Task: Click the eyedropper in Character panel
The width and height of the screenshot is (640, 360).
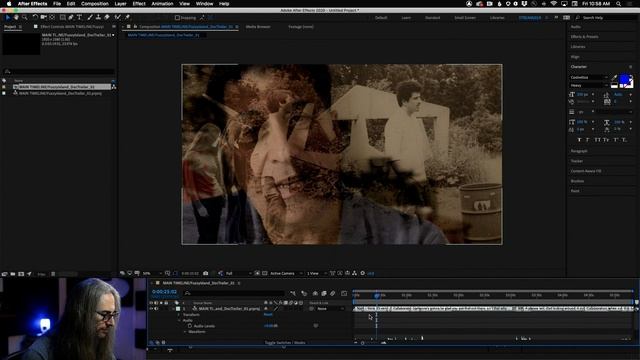Action: (614, 77)
